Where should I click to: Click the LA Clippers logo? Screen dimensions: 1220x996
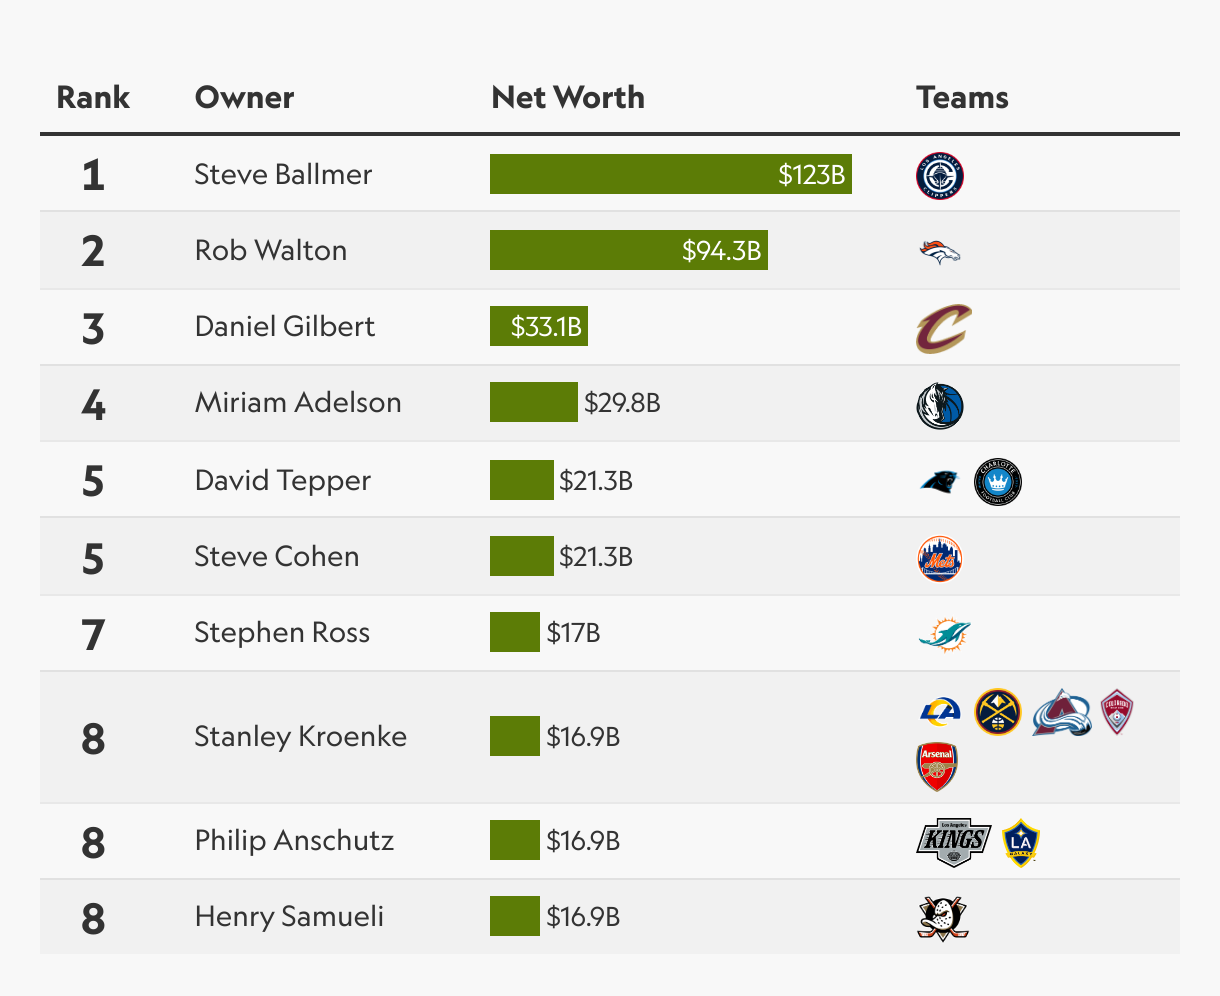pyautogui.click(x=940, y=175)
